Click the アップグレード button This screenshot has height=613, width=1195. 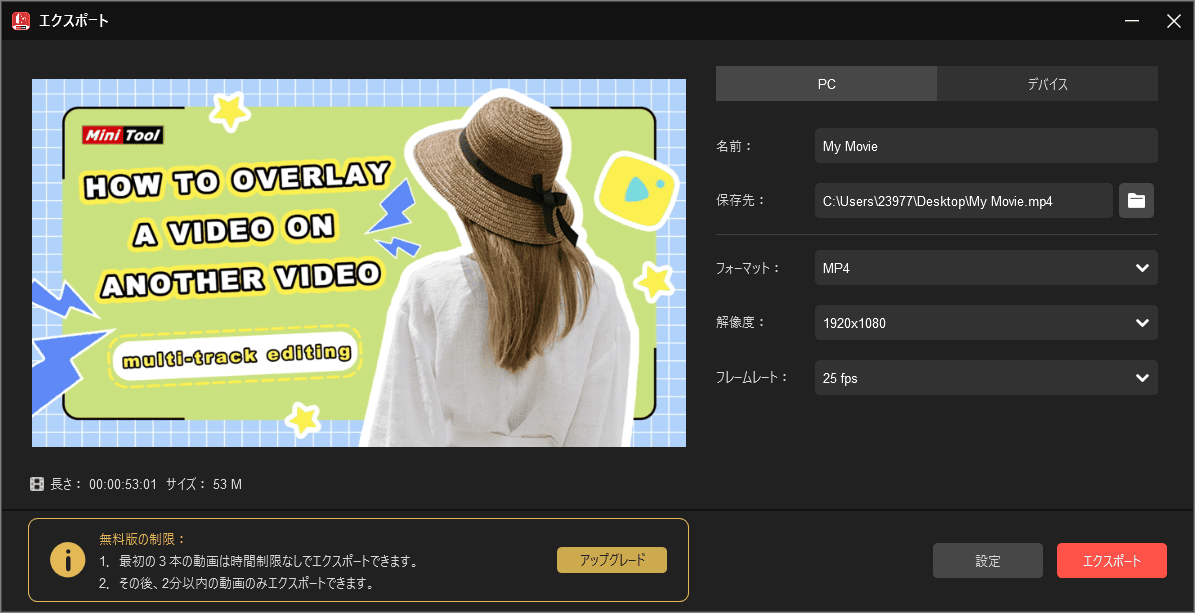(x=611, y=560)
